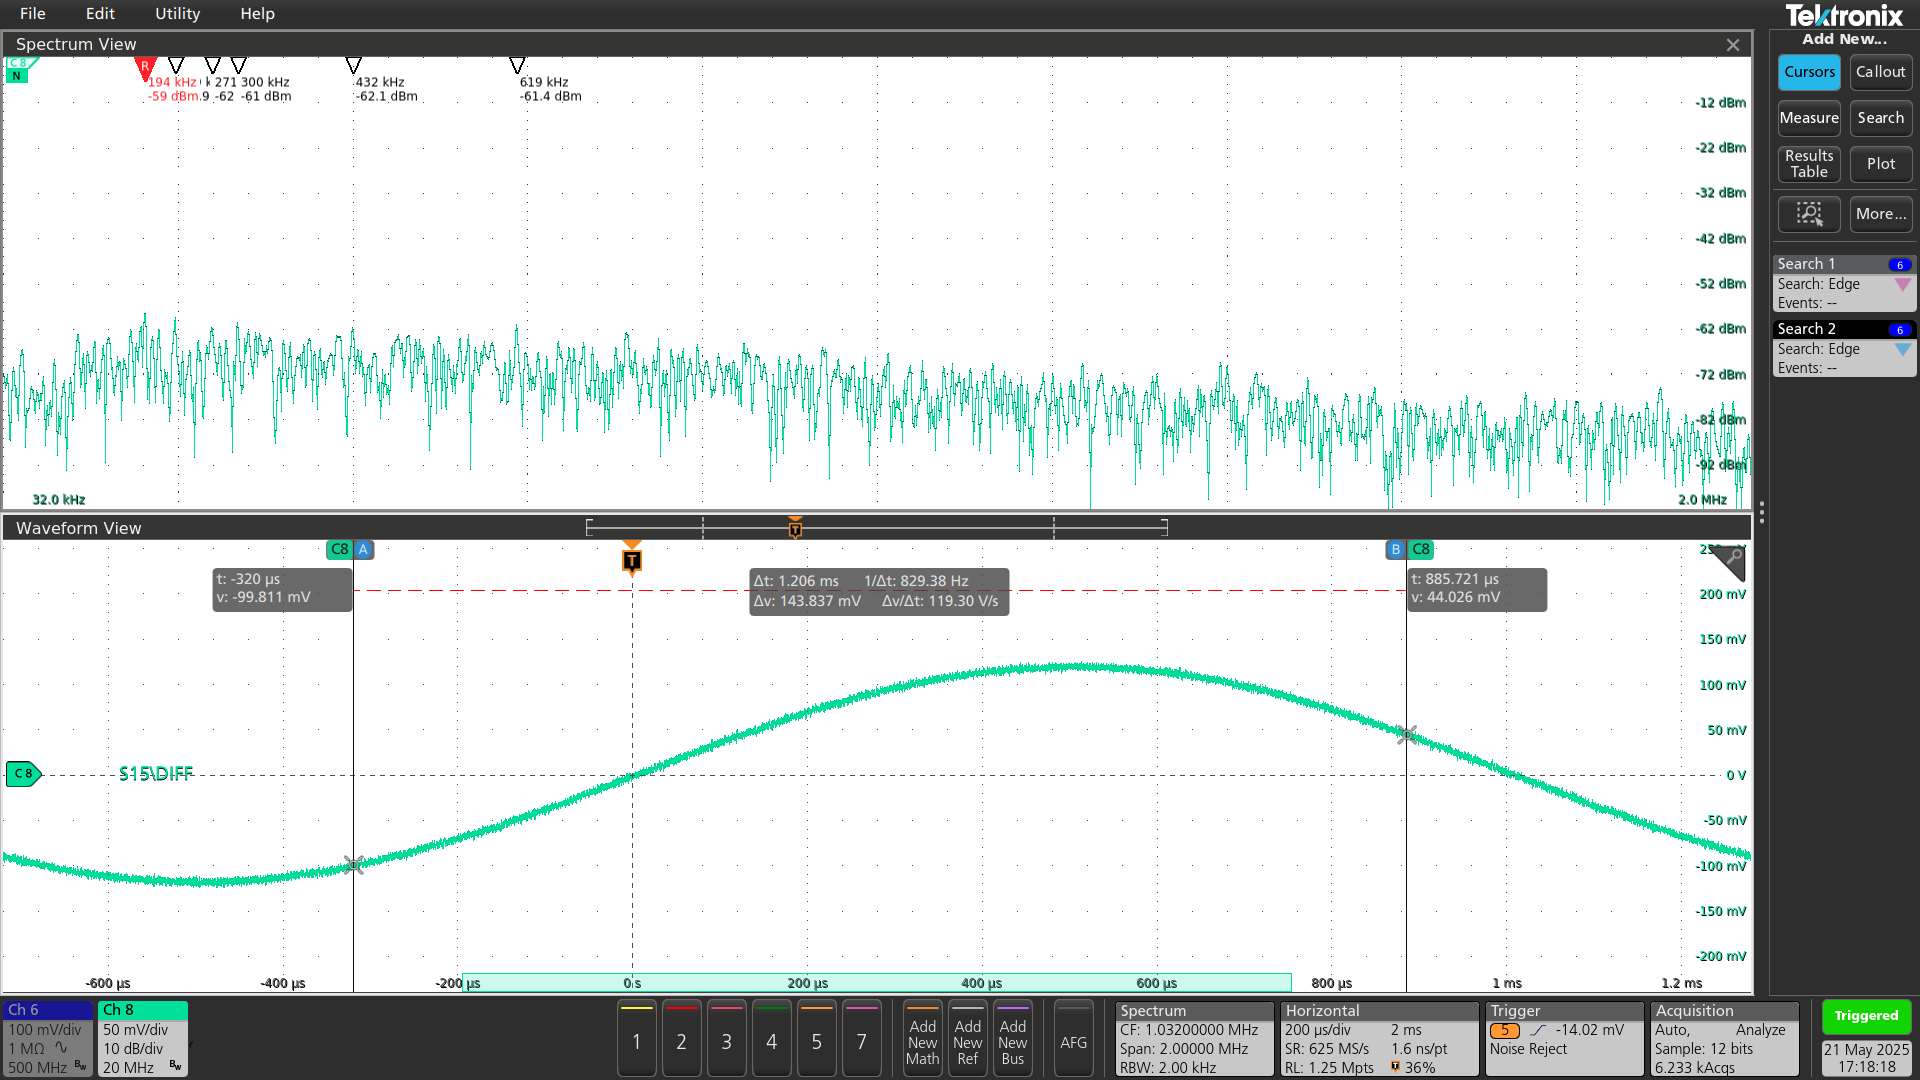Toggle the Cursors button
The height and width of the screenshot is (1080, 1920).
1809,72
